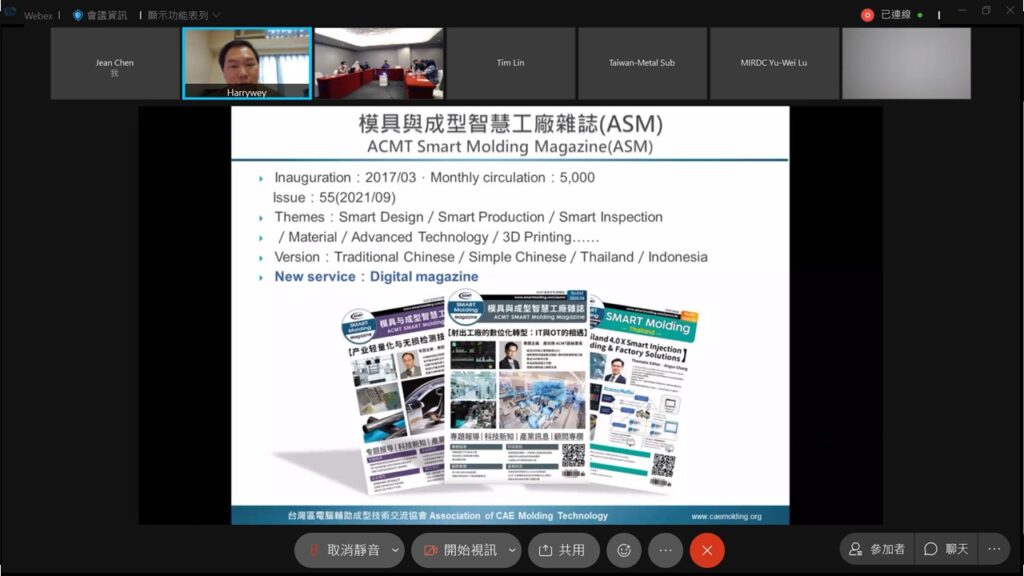
Task: Expand the audio options arrow beside 取消靜音
Action: coord(395,550)
